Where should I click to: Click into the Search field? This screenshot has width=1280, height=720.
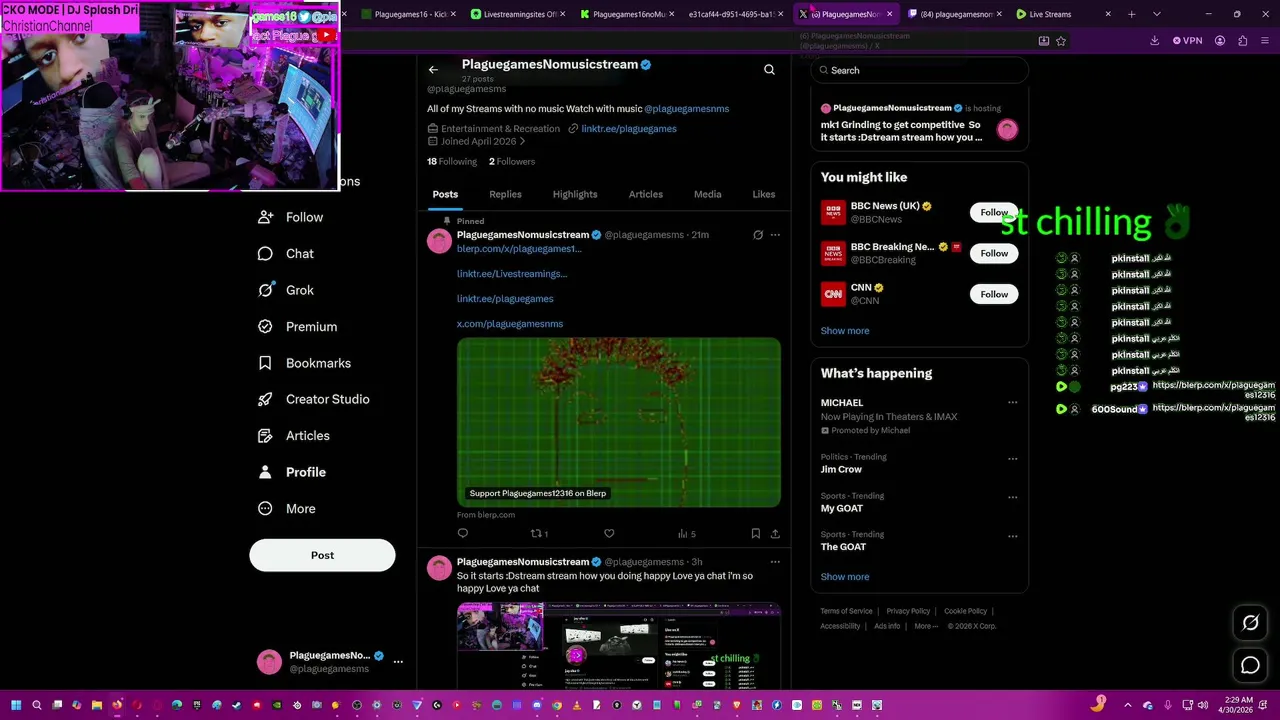[920, 70]
